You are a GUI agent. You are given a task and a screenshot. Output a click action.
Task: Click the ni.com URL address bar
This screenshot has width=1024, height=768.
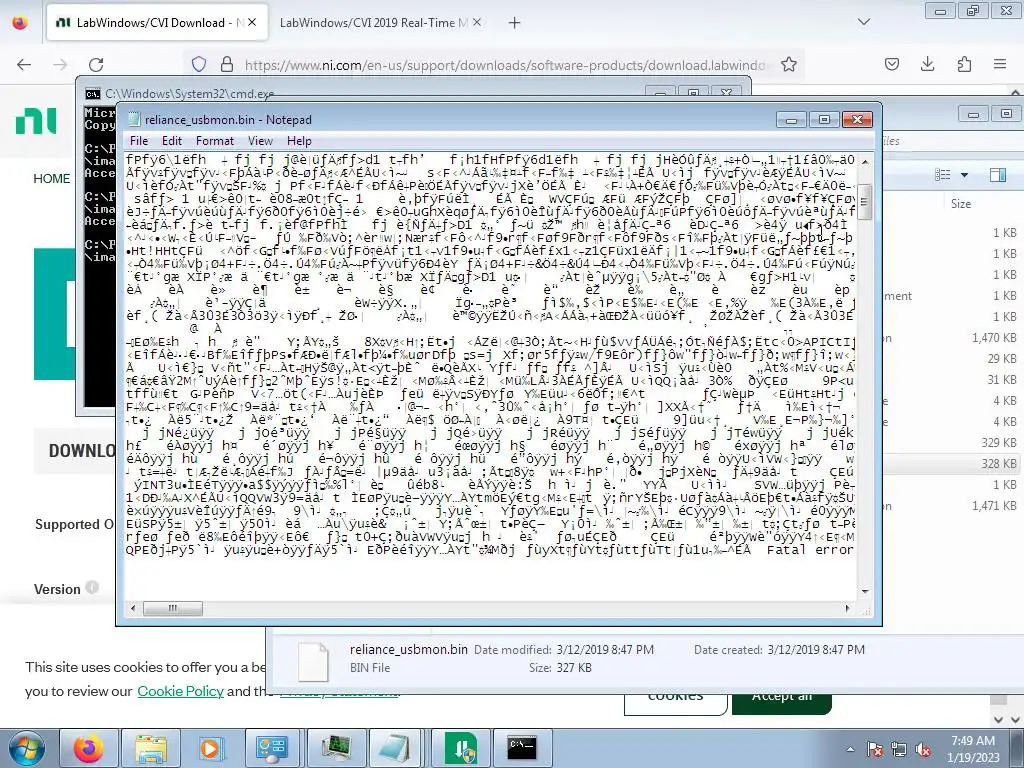click(x=506, y=65)
